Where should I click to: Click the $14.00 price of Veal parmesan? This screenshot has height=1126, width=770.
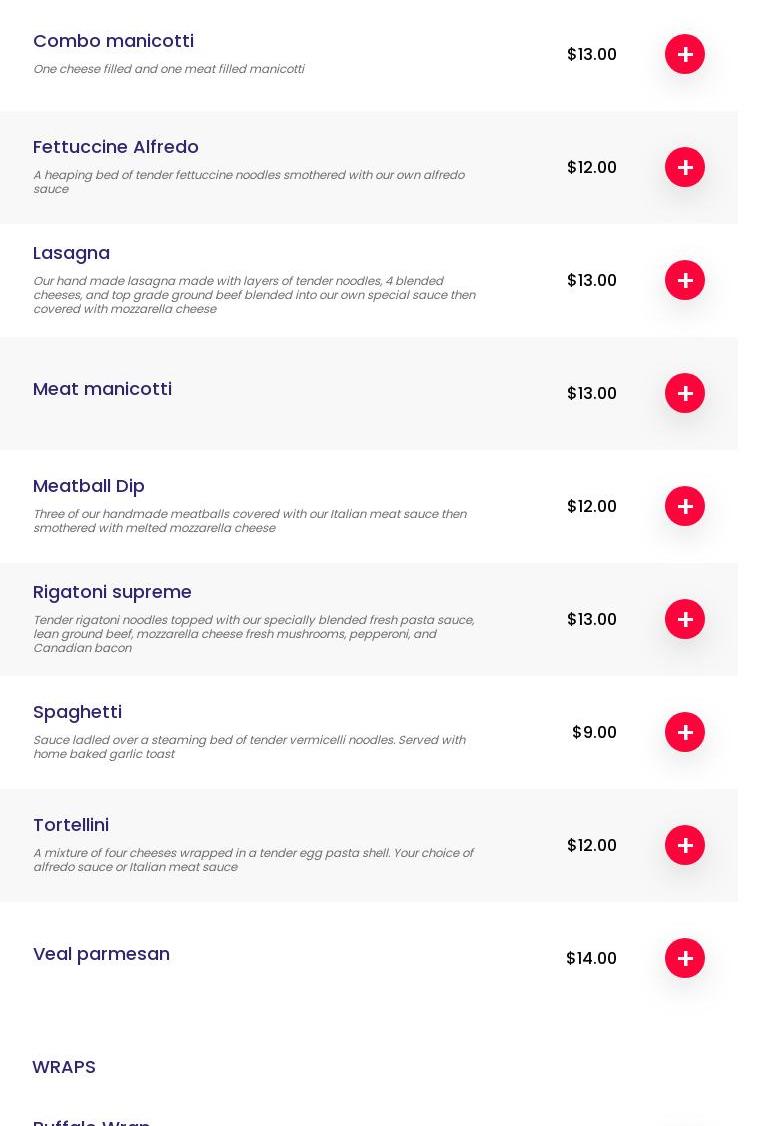591,958
